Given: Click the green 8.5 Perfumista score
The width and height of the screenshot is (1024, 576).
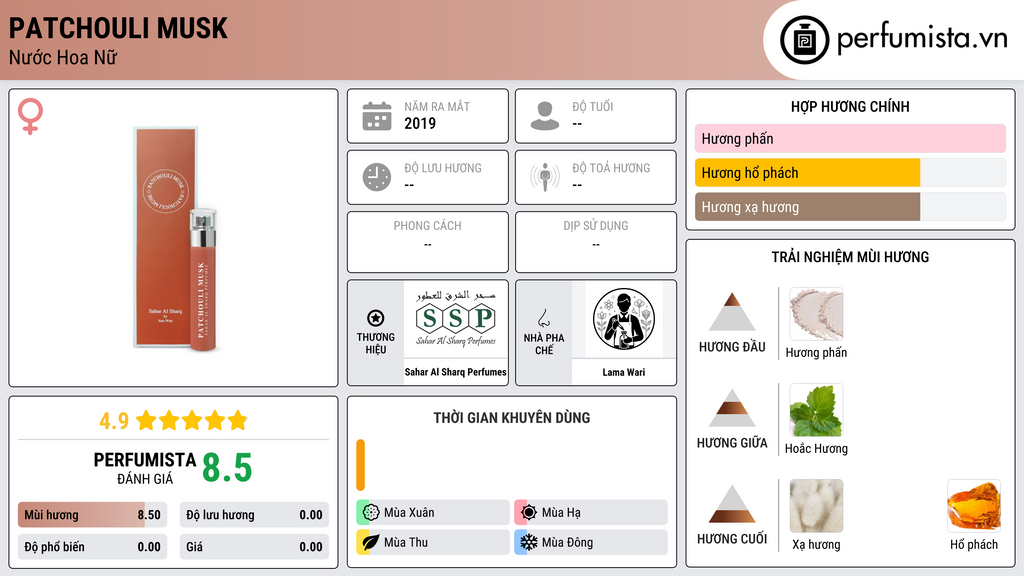Looking at the screenshot, I should [227, 468].
